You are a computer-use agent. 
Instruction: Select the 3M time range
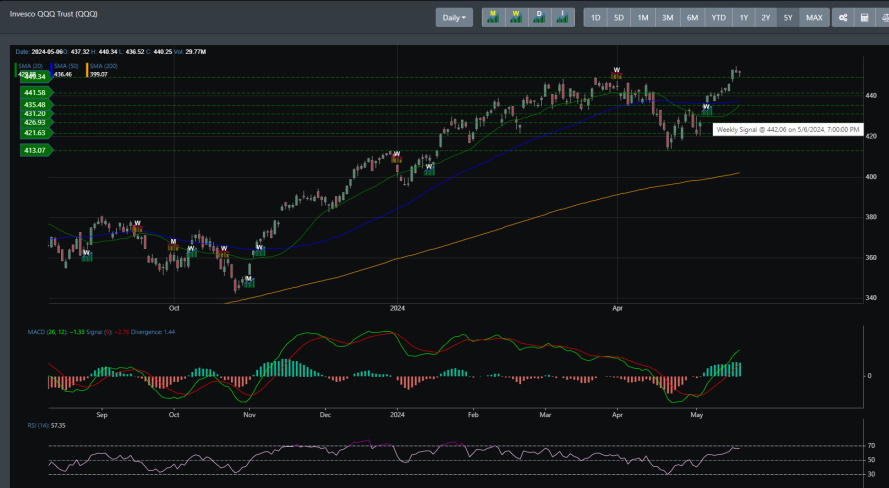pyautogui.click(x=668, y=18)
